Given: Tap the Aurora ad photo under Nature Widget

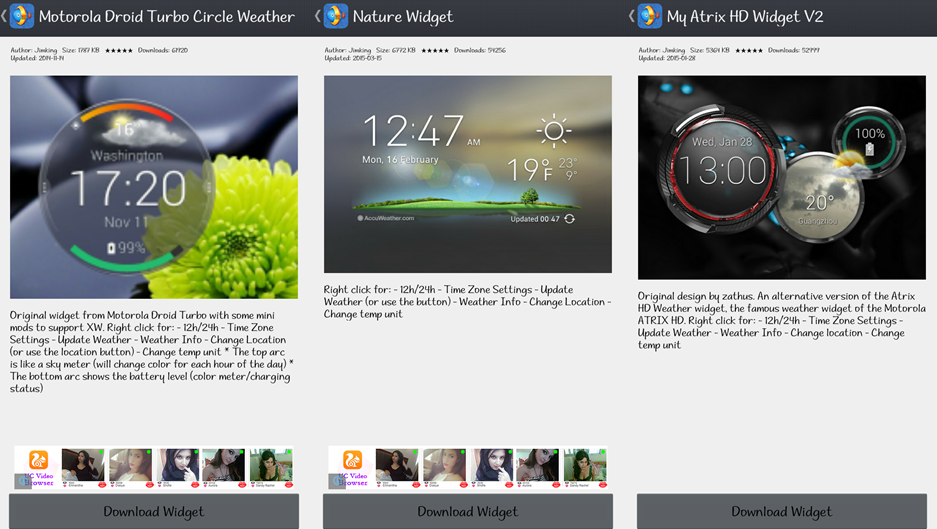Looking at the screenshot, I should [537, 467].
